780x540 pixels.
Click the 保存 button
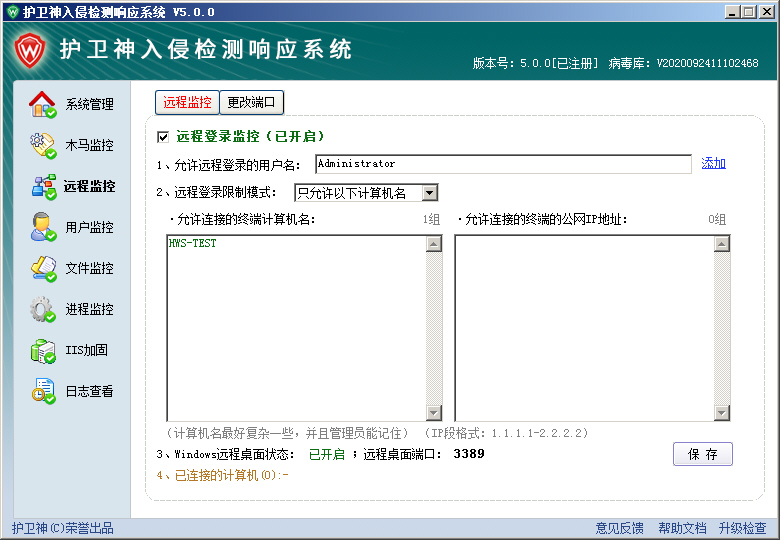[x=702, y=454]
